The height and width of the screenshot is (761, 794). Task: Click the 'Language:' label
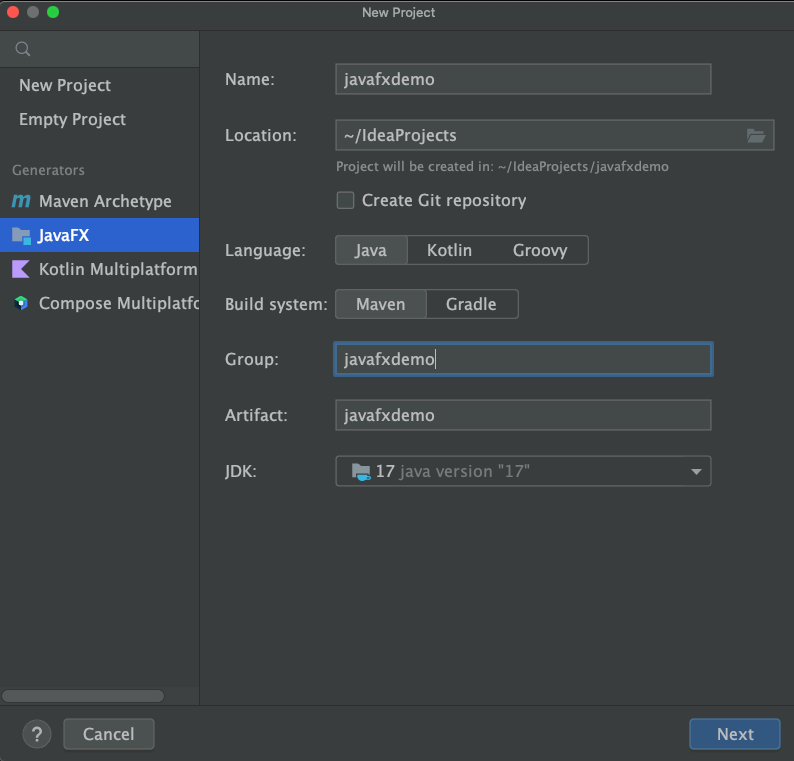265,250
